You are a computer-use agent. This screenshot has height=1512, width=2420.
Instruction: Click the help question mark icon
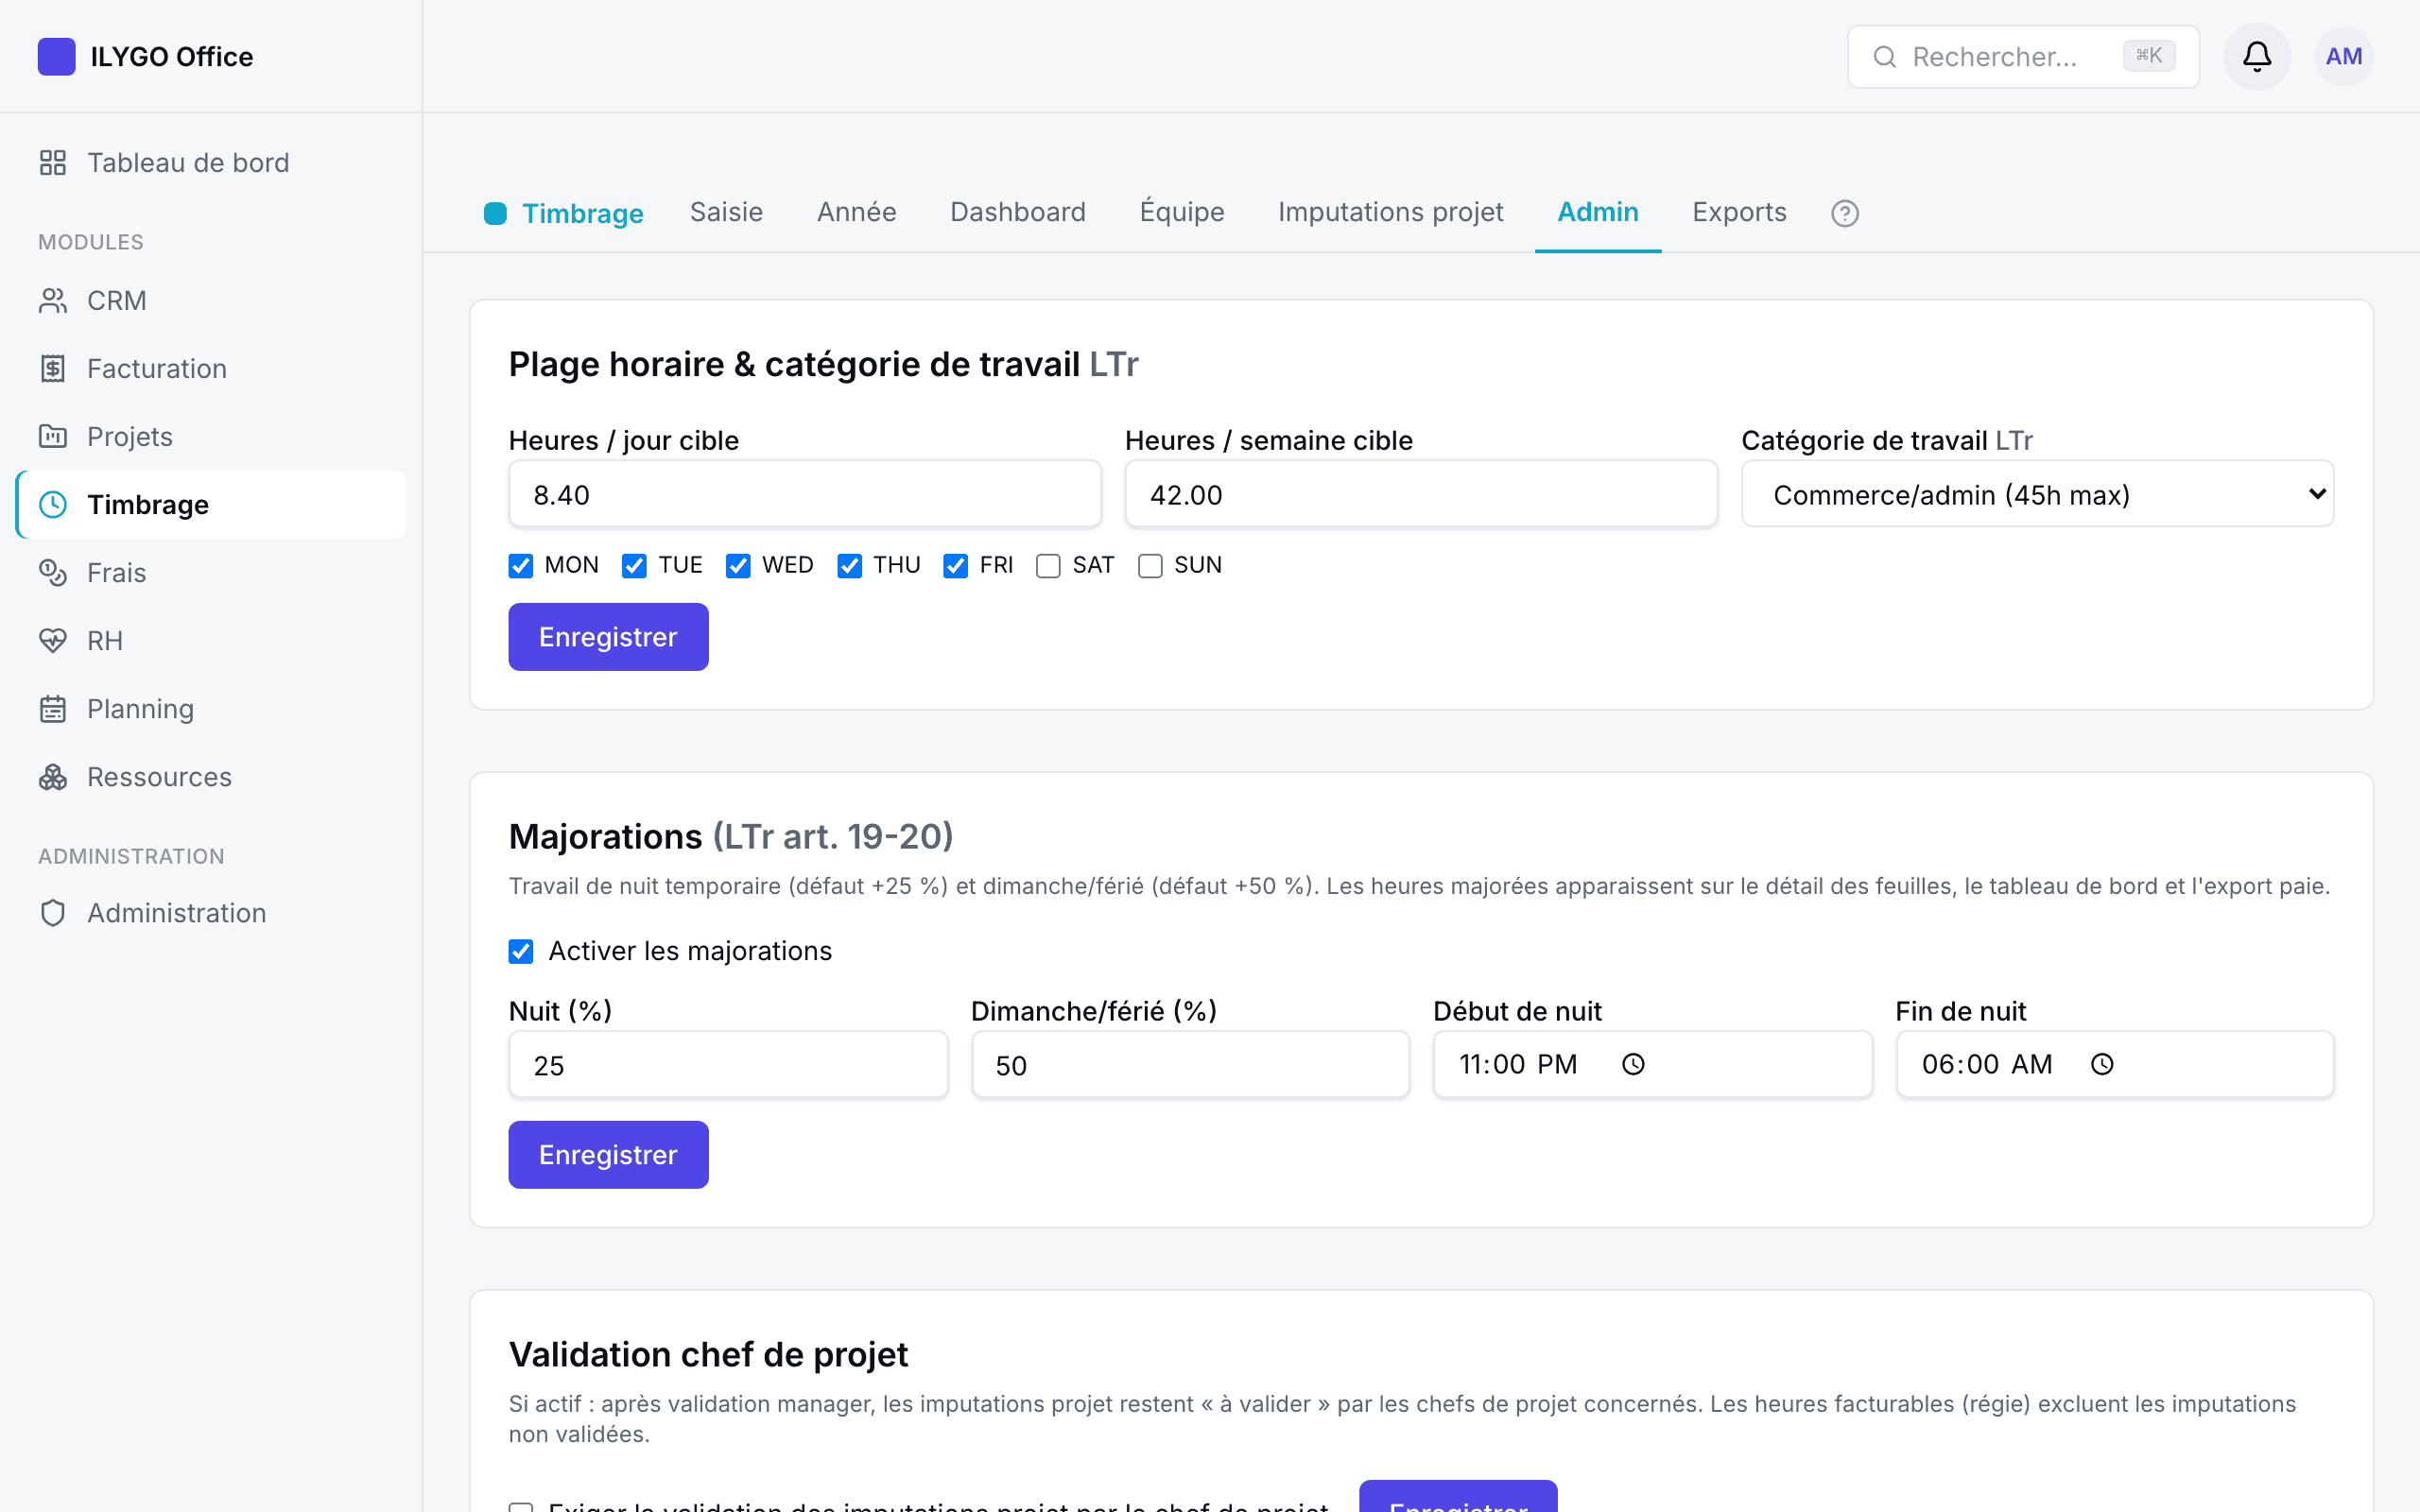pos(1844,213)
